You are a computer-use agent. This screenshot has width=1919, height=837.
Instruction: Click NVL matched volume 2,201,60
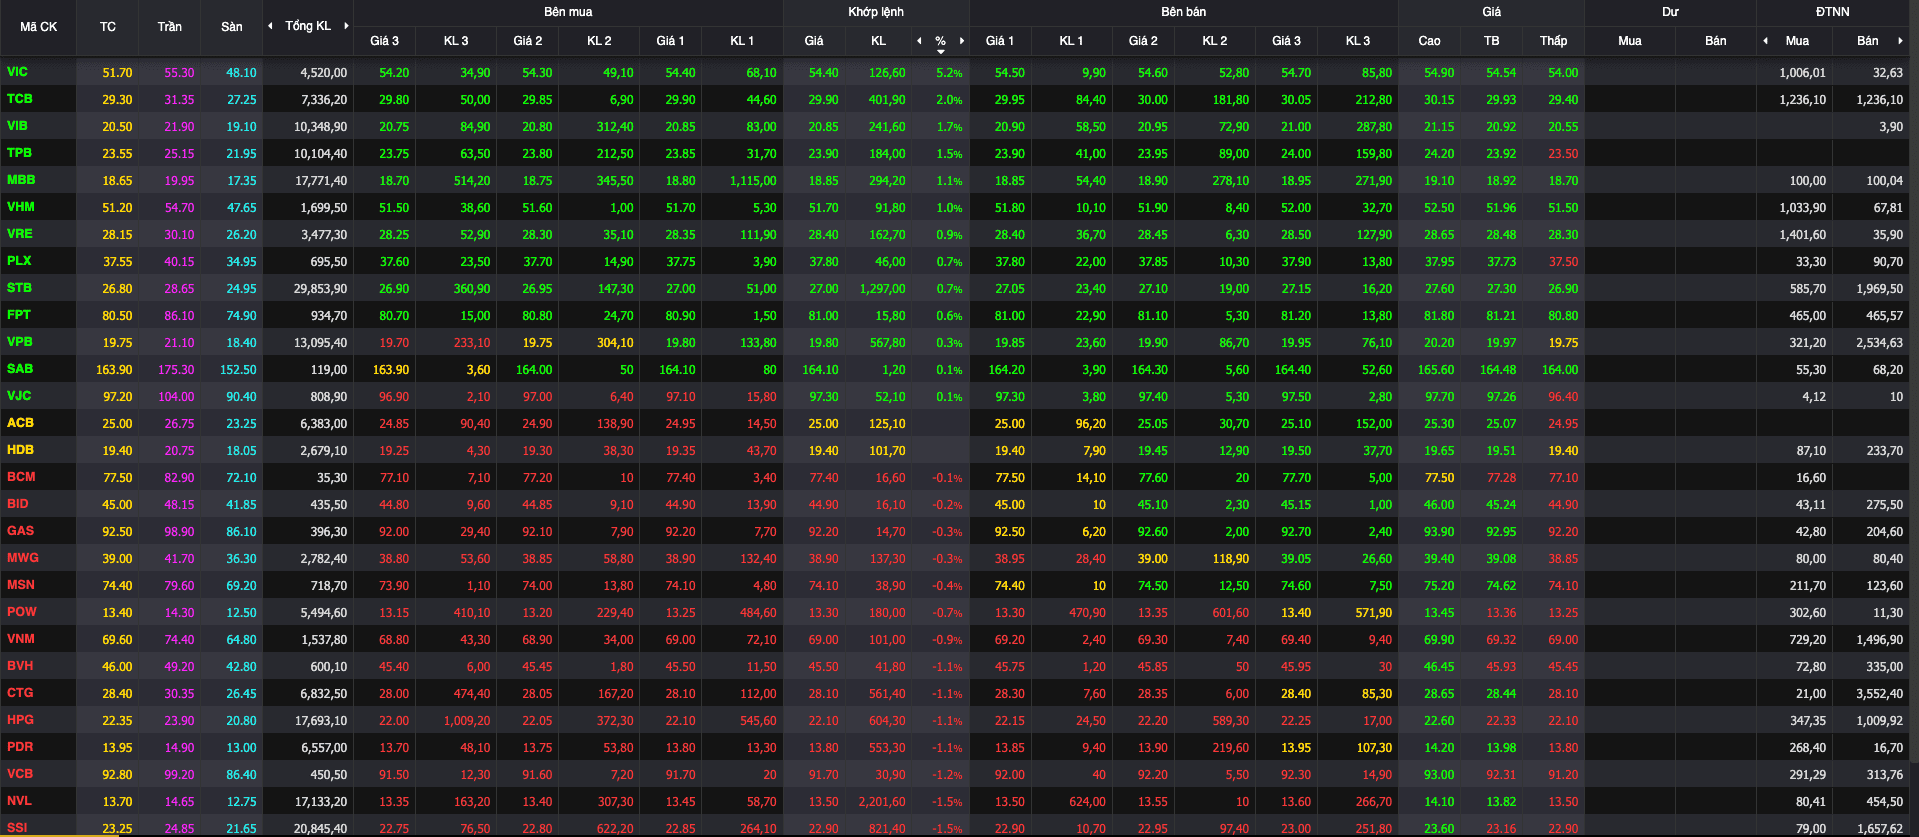883,802
